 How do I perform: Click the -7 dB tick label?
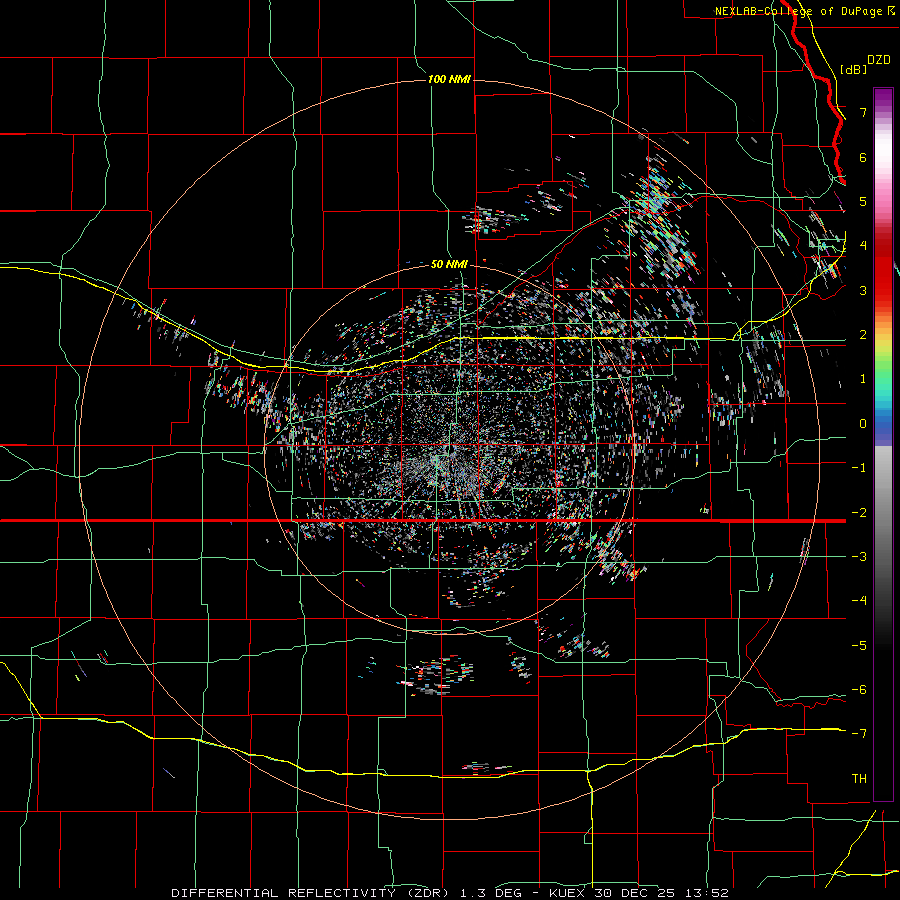coord(859,734)
